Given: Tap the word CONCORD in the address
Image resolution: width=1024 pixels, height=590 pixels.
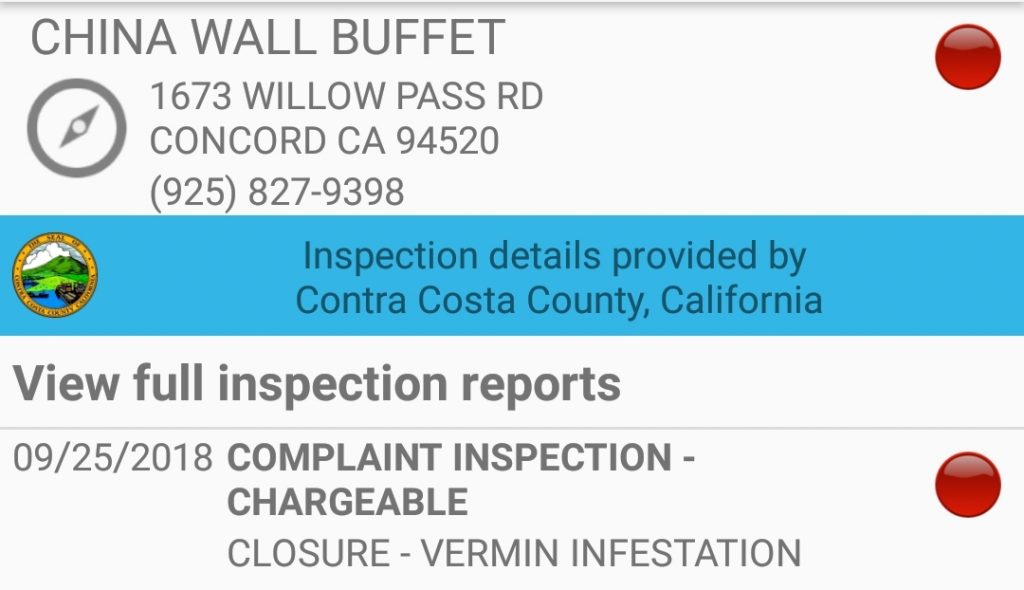Looking at the screenshot, I should pyautogui.click(x=238, y=140).
